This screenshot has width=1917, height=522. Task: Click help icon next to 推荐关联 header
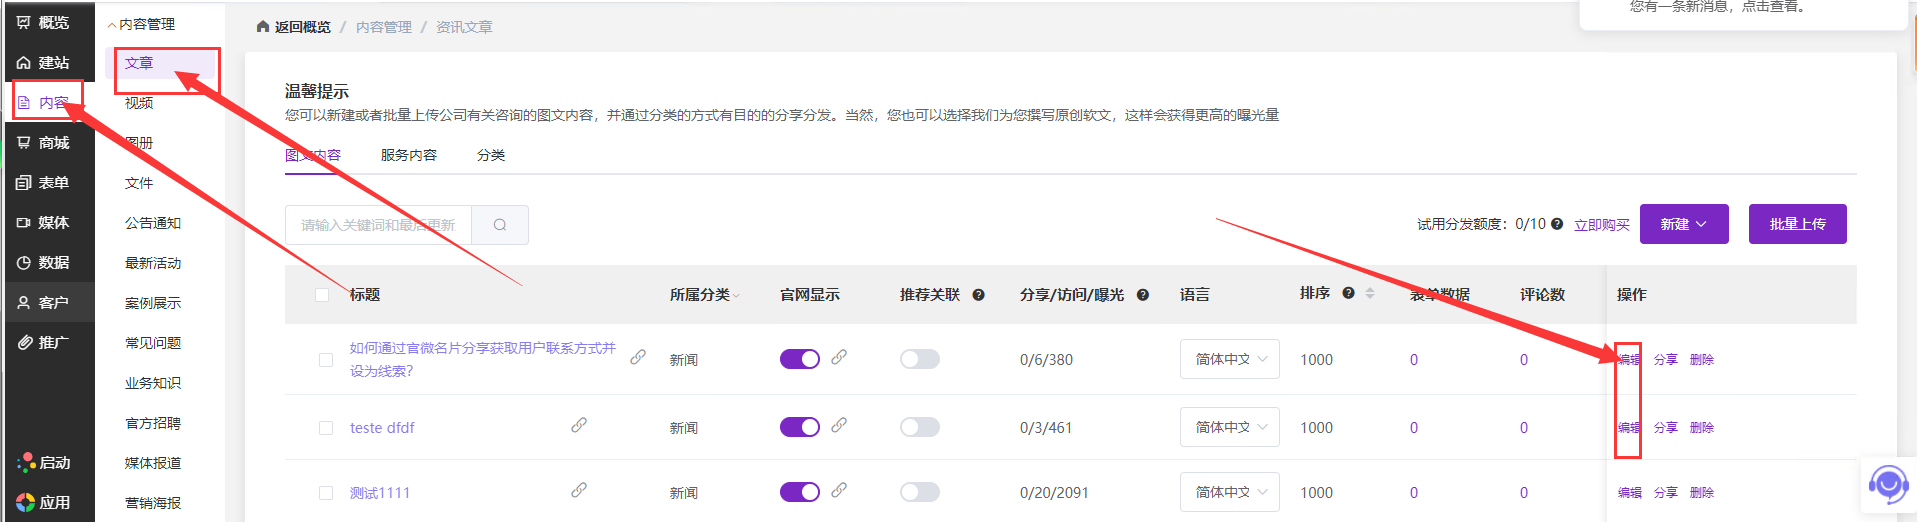click(x=979, y=295)
